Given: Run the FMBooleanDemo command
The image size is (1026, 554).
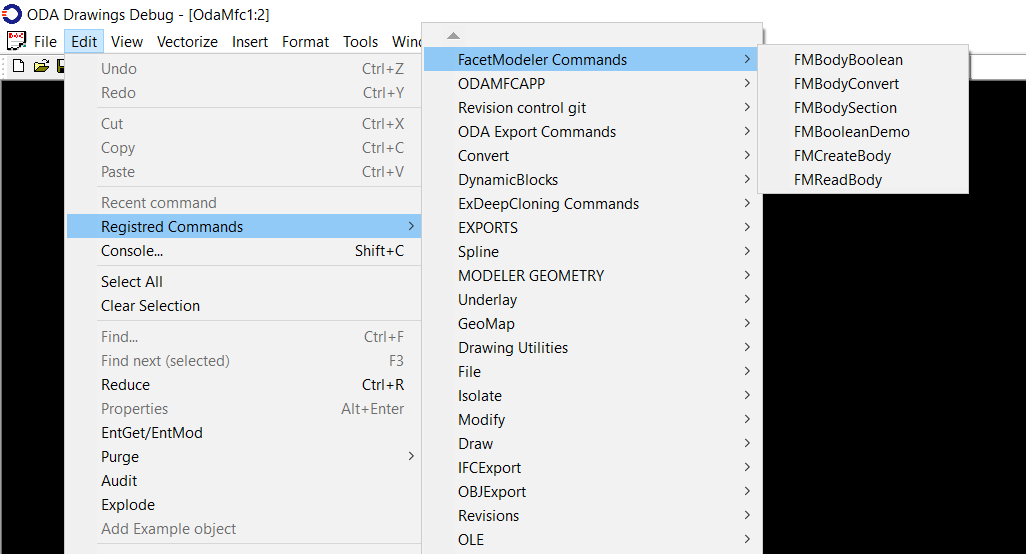Looking at the screenshot, I should point(863,131).
